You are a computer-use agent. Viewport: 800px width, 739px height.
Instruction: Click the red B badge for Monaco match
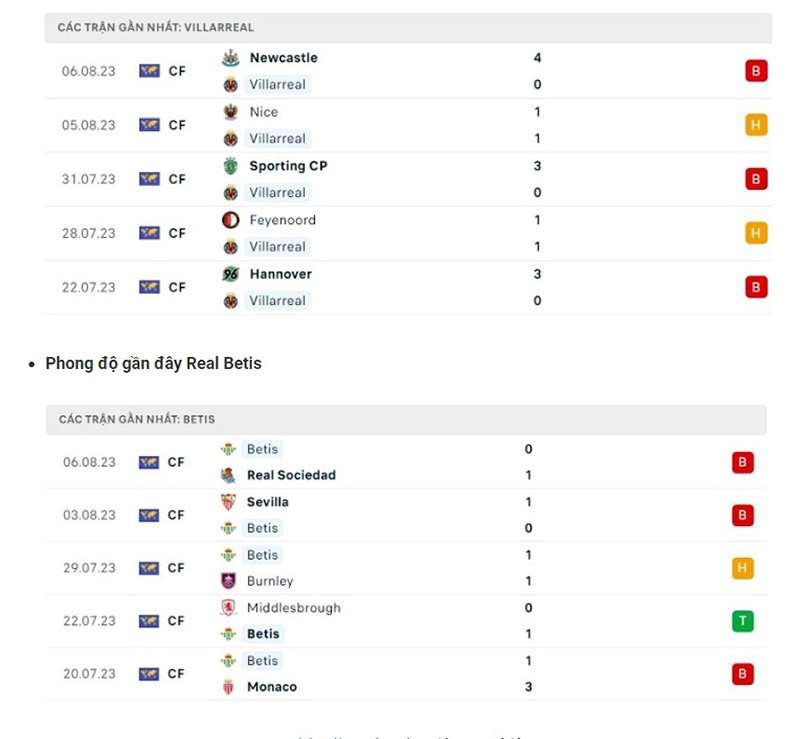click(x=742, y=674)
